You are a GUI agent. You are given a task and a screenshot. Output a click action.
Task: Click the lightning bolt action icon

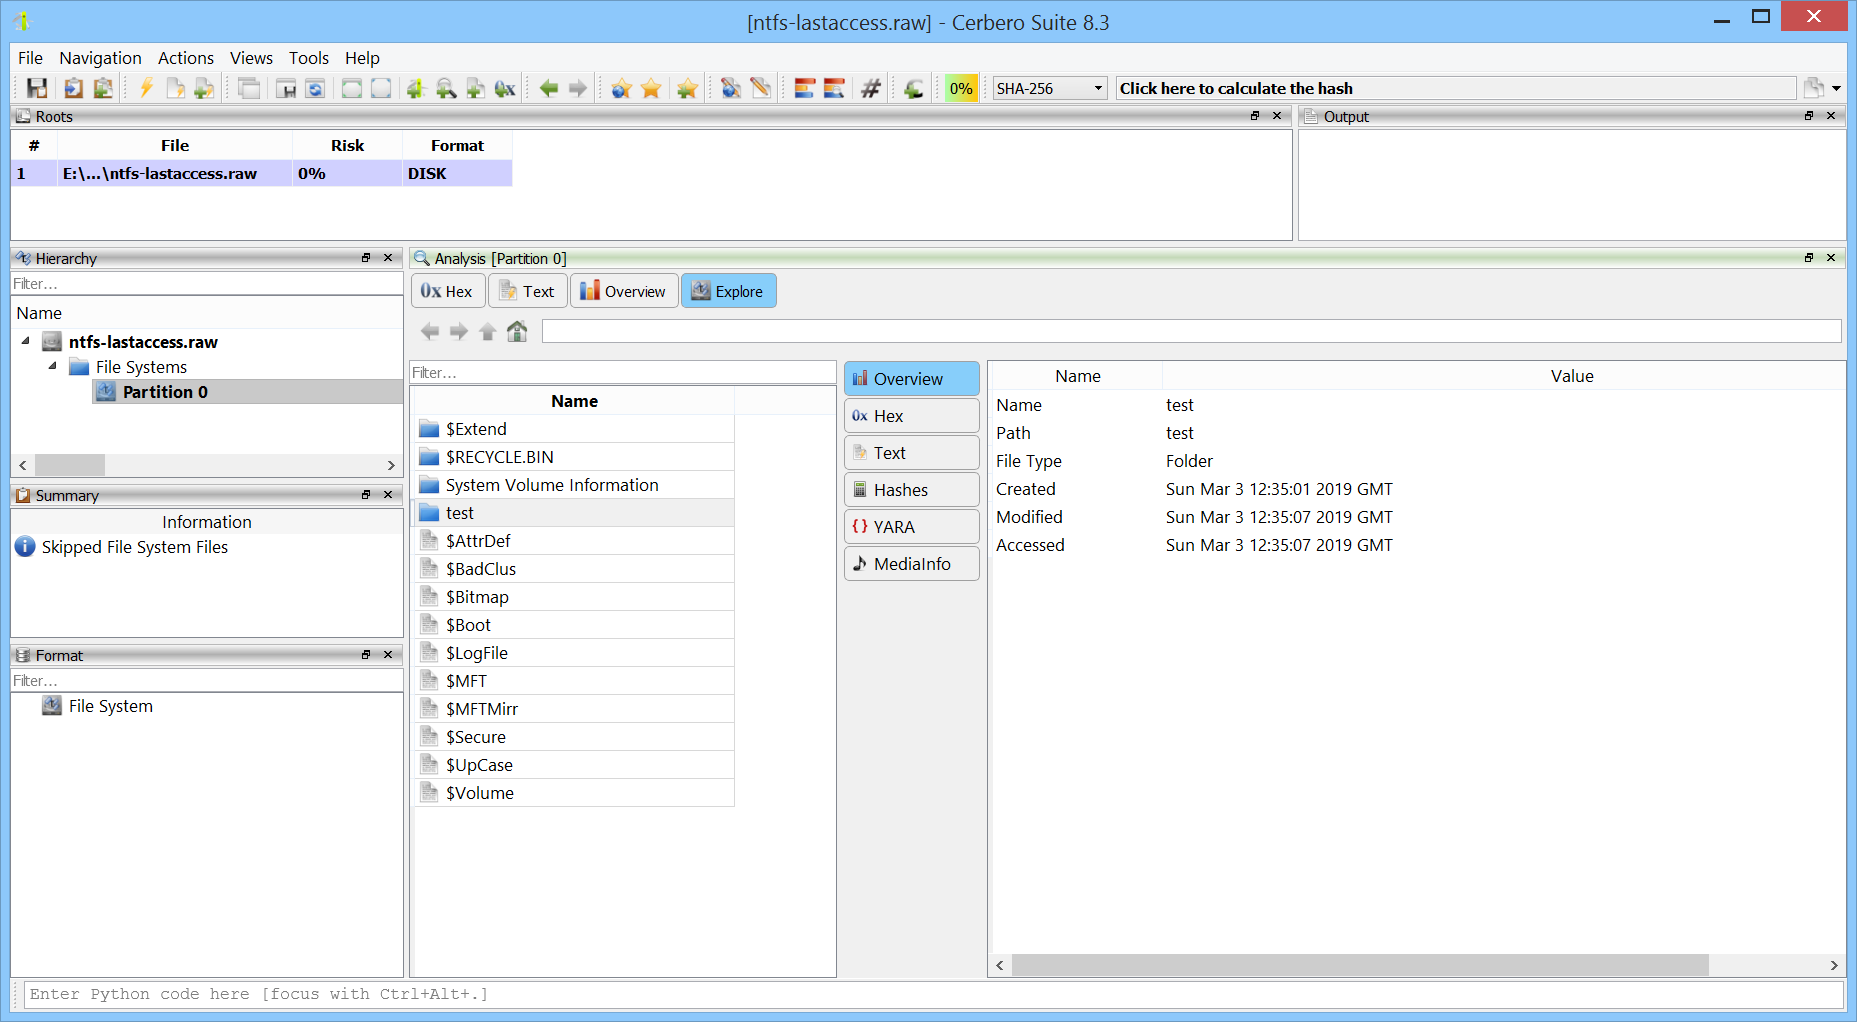[146, 88]
